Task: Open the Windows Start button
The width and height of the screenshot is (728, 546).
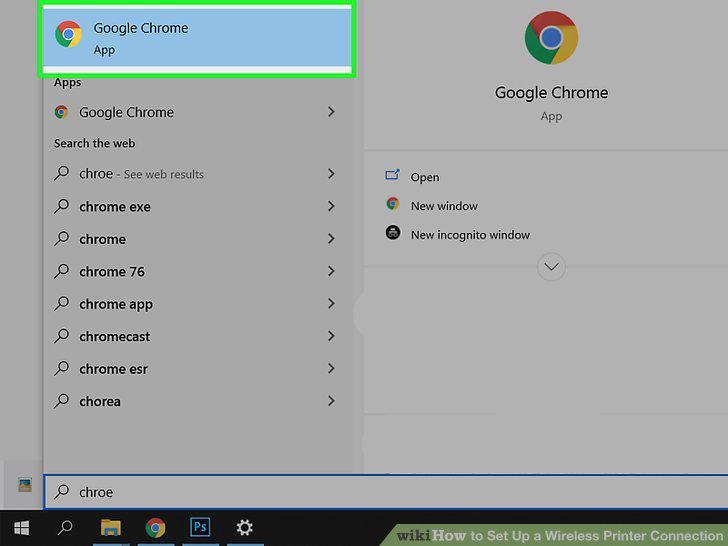Action: pos(21,528)
